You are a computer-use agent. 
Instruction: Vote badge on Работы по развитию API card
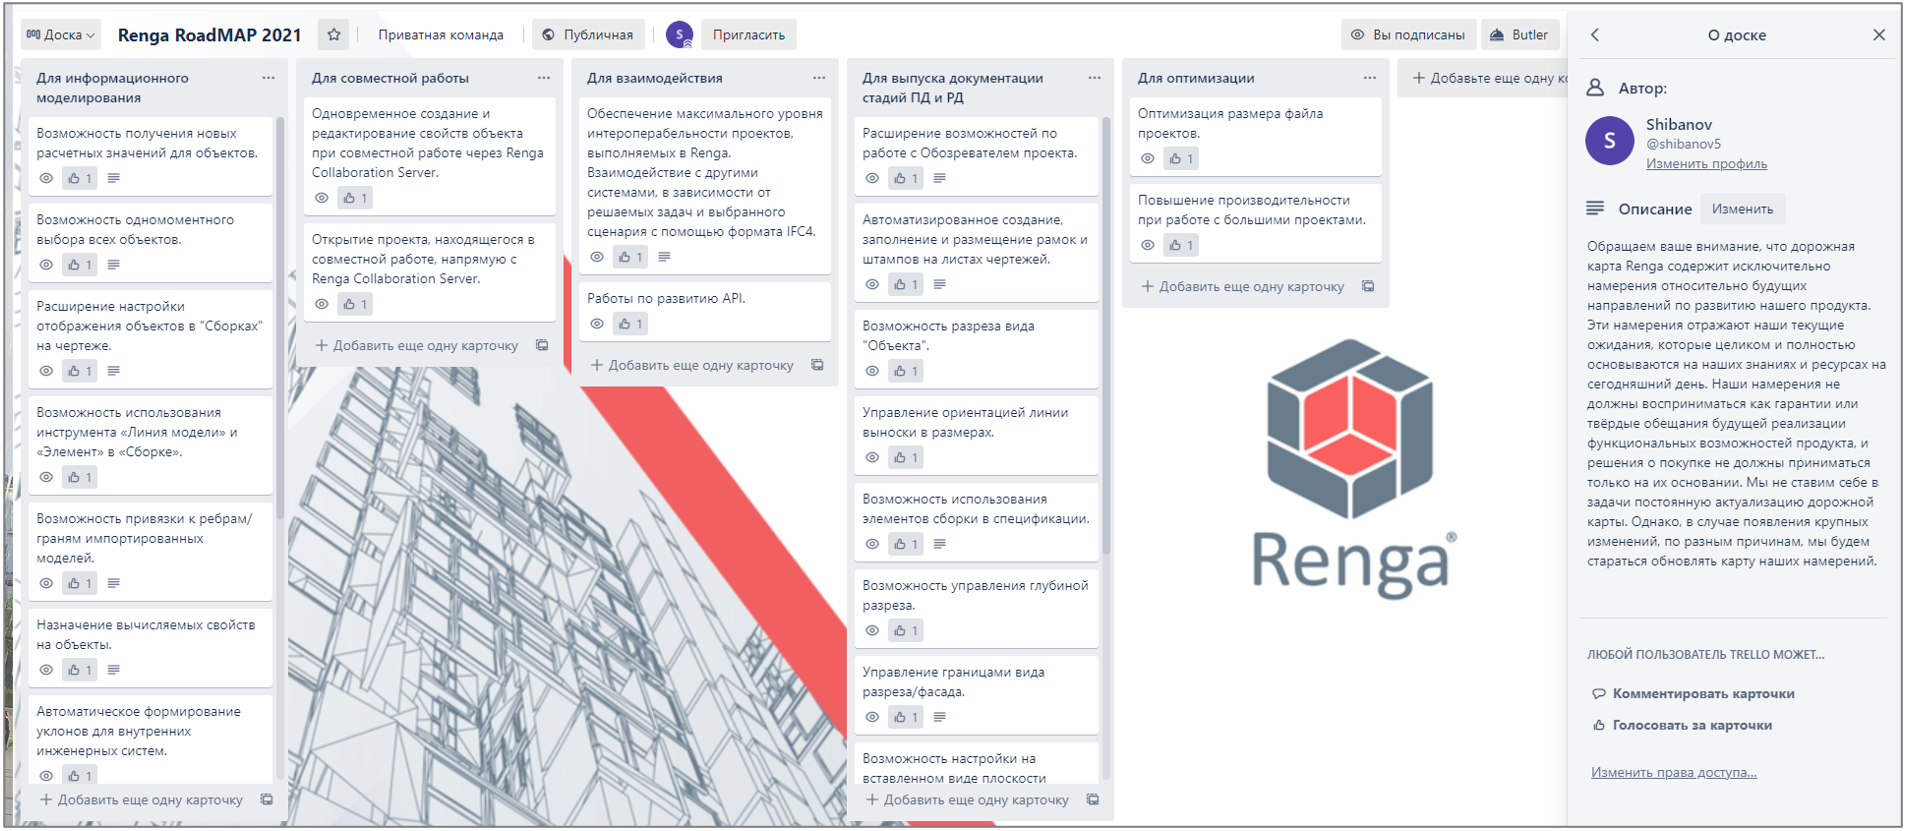[x=630, y=324]
